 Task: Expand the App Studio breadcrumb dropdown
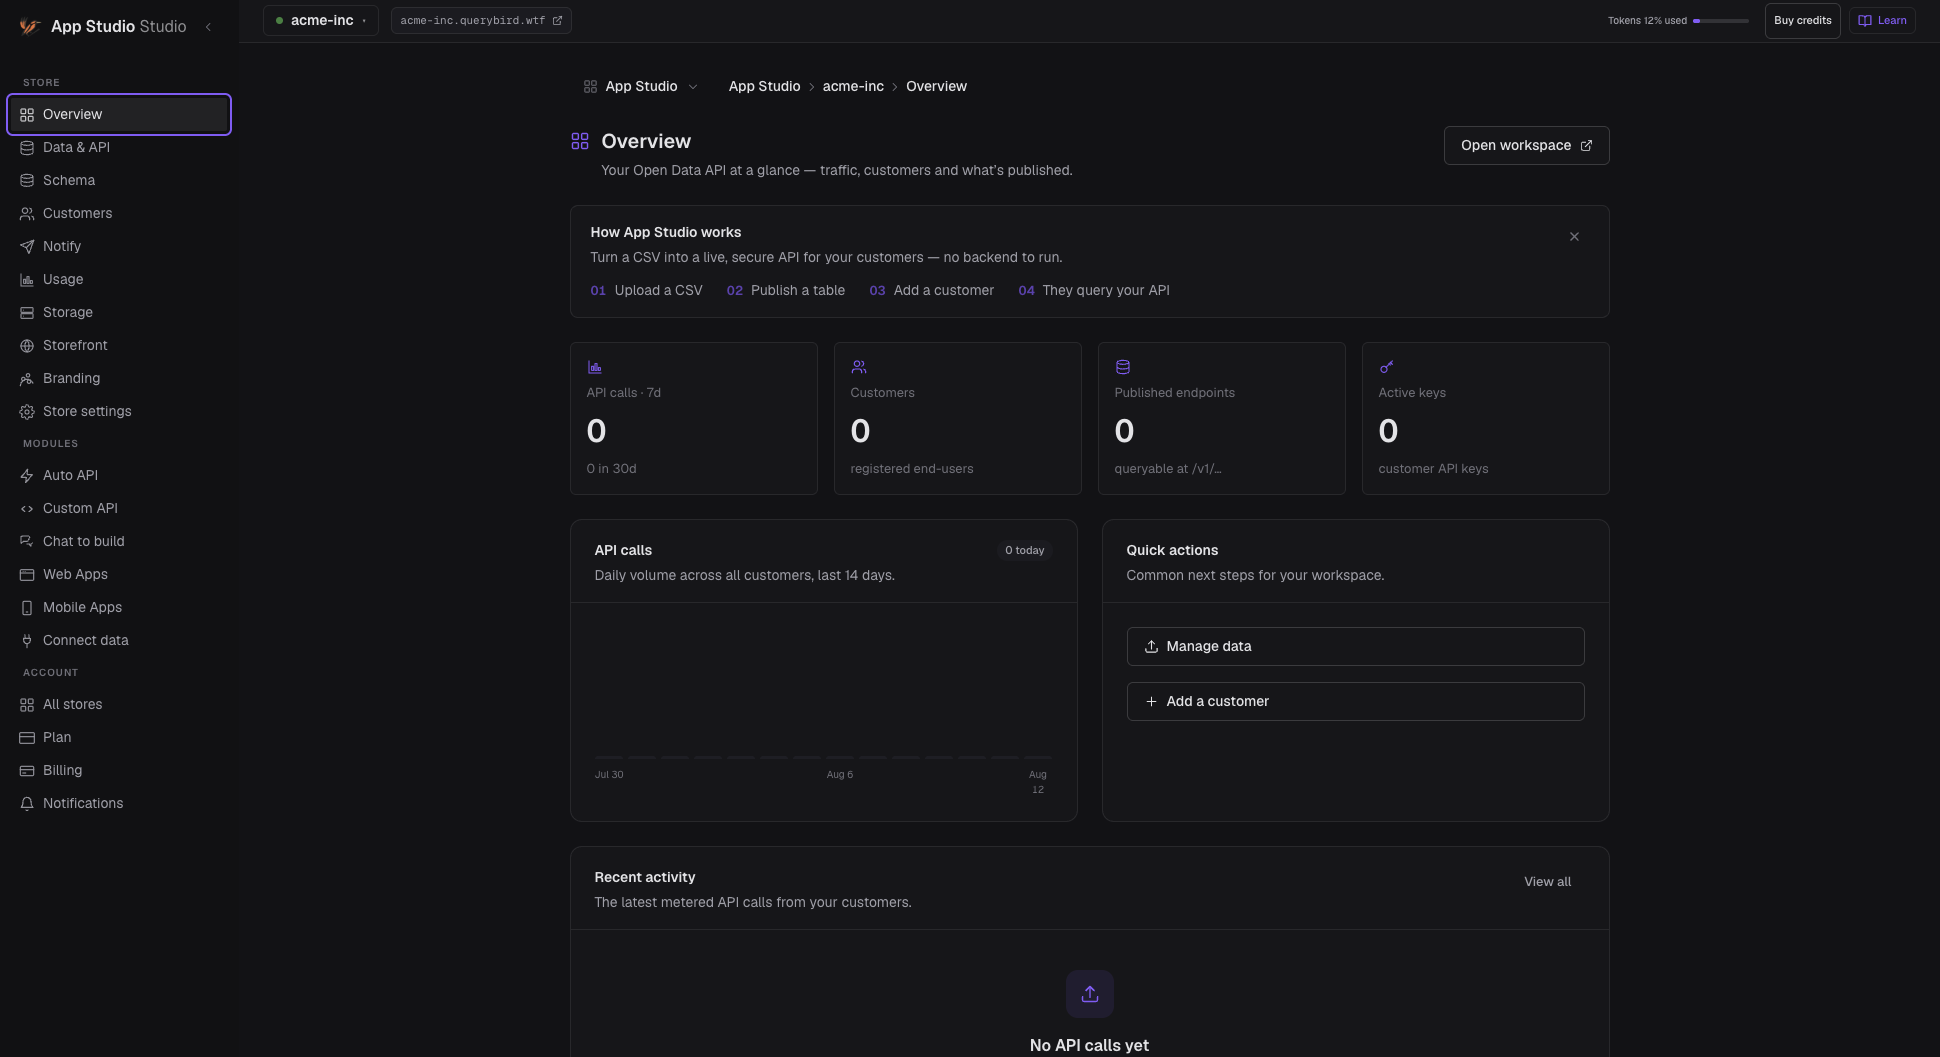641,86
